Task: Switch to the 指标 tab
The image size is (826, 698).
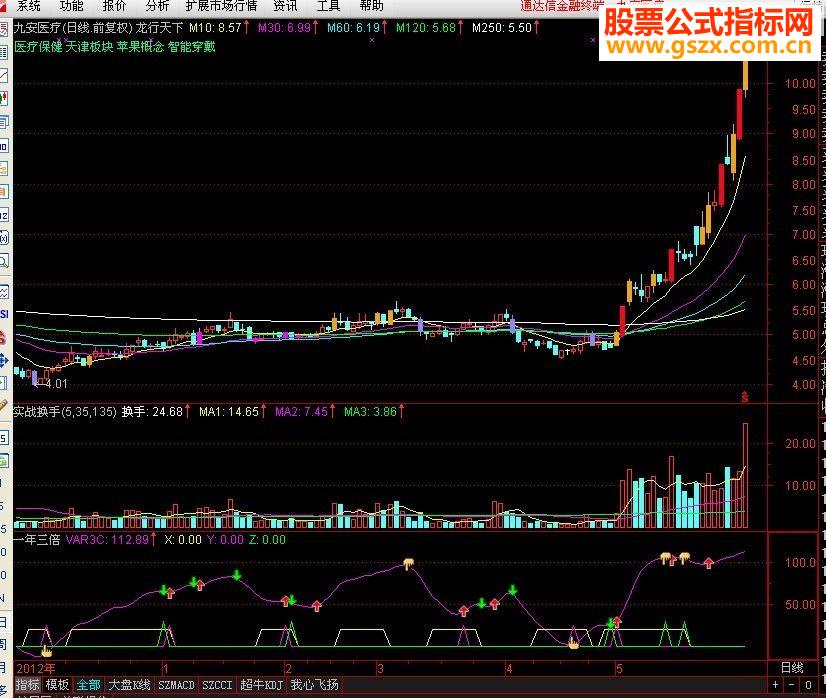Action: click(x=27, y=685)
